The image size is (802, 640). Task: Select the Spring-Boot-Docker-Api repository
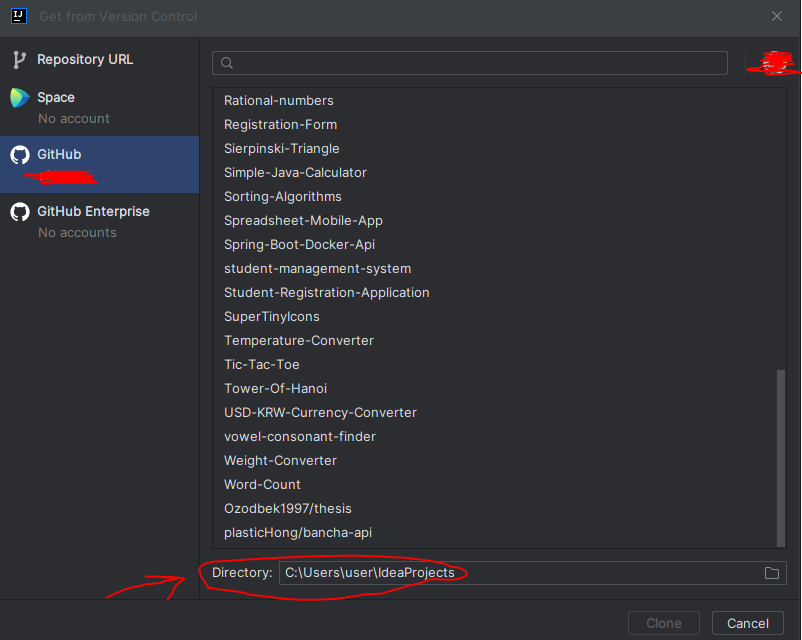coord(499,245)
